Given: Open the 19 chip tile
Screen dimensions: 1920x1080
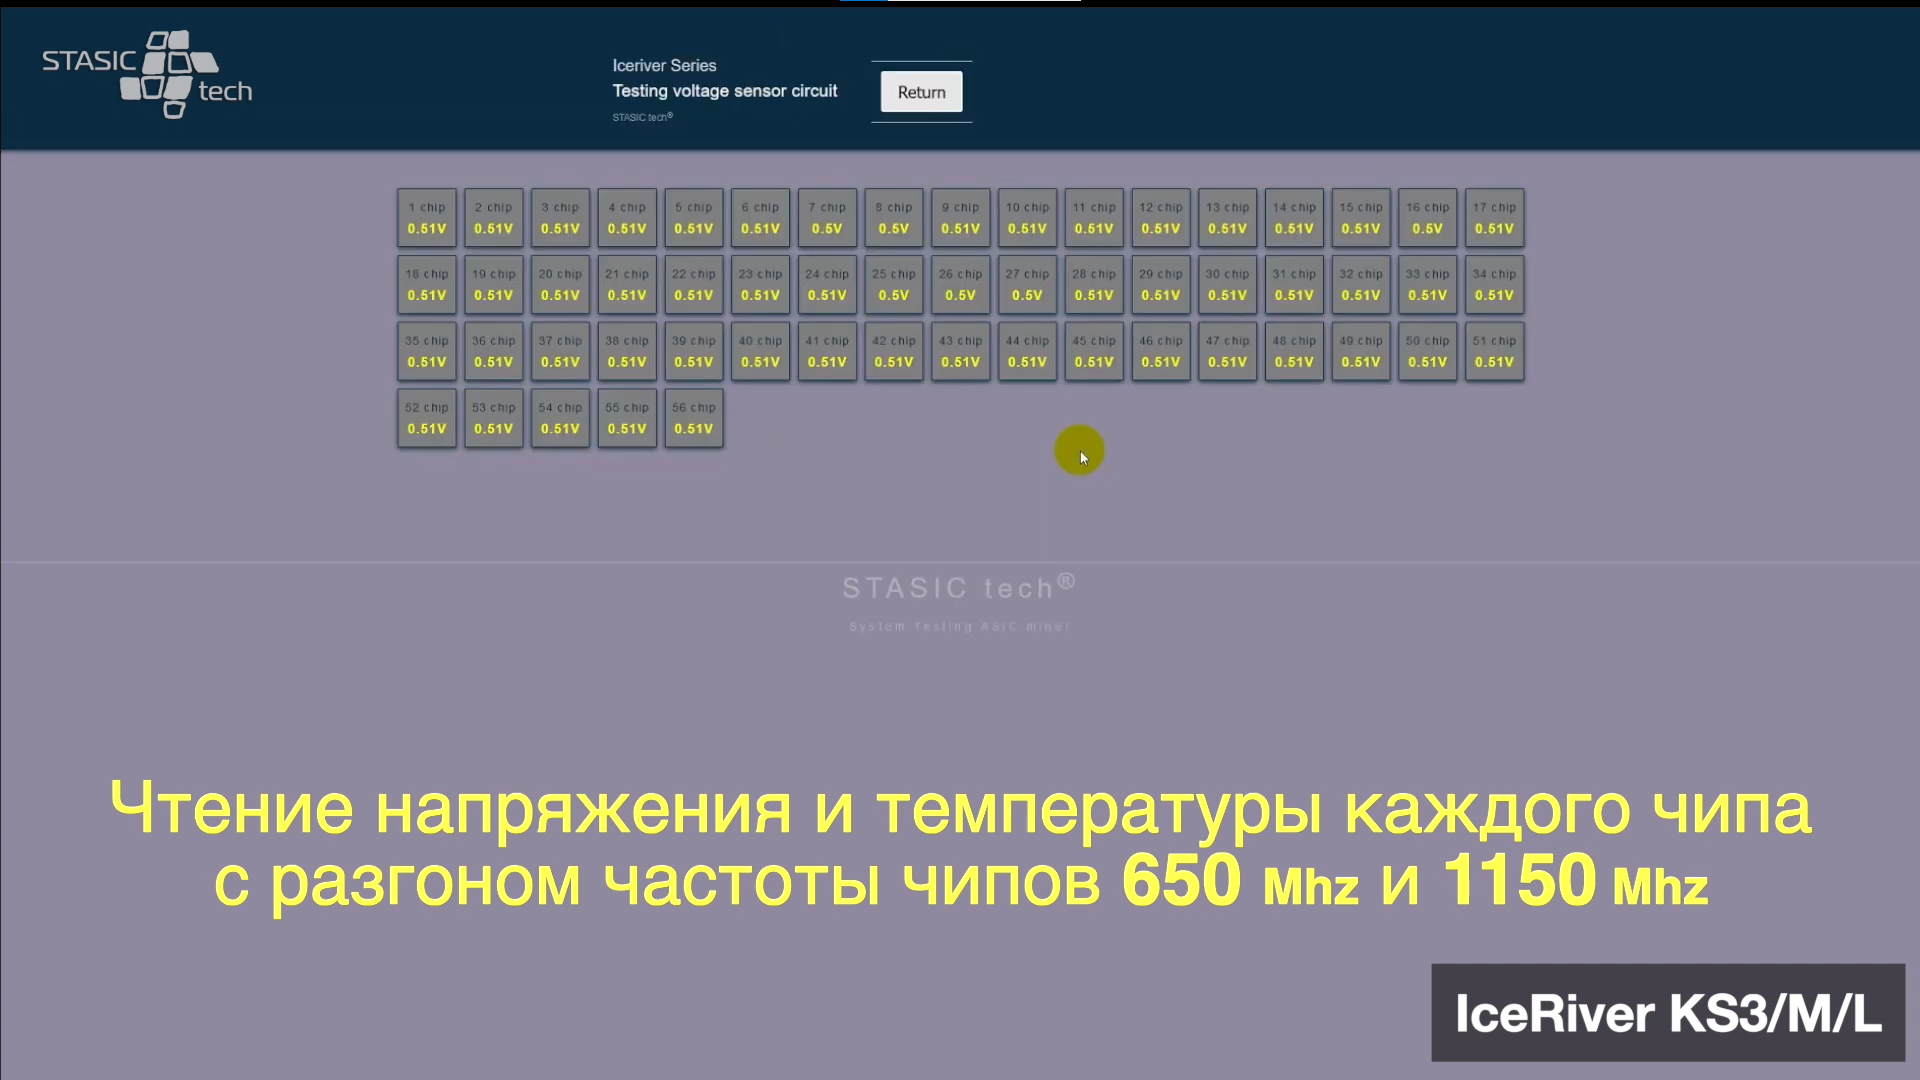Looking at the screenshot, I should coord(494,285).
